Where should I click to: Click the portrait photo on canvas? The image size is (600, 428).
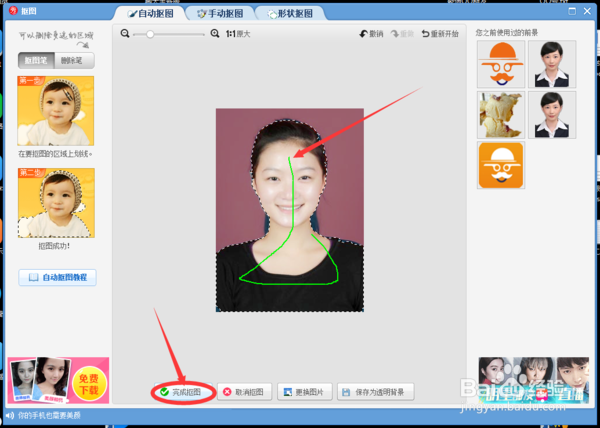[290, 210]
